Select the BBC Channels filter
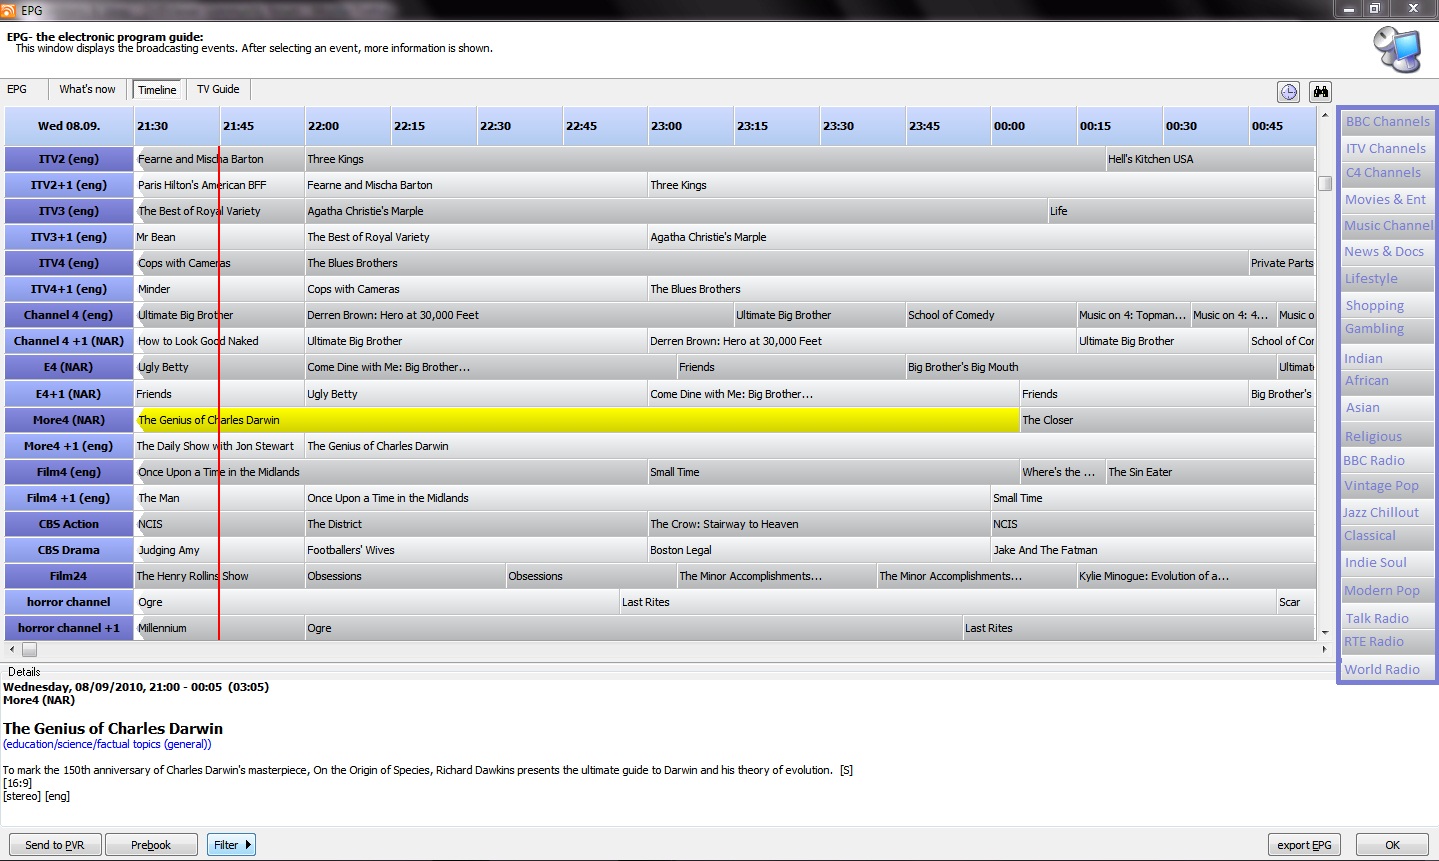The image size is (1439, 861). 1387,122
